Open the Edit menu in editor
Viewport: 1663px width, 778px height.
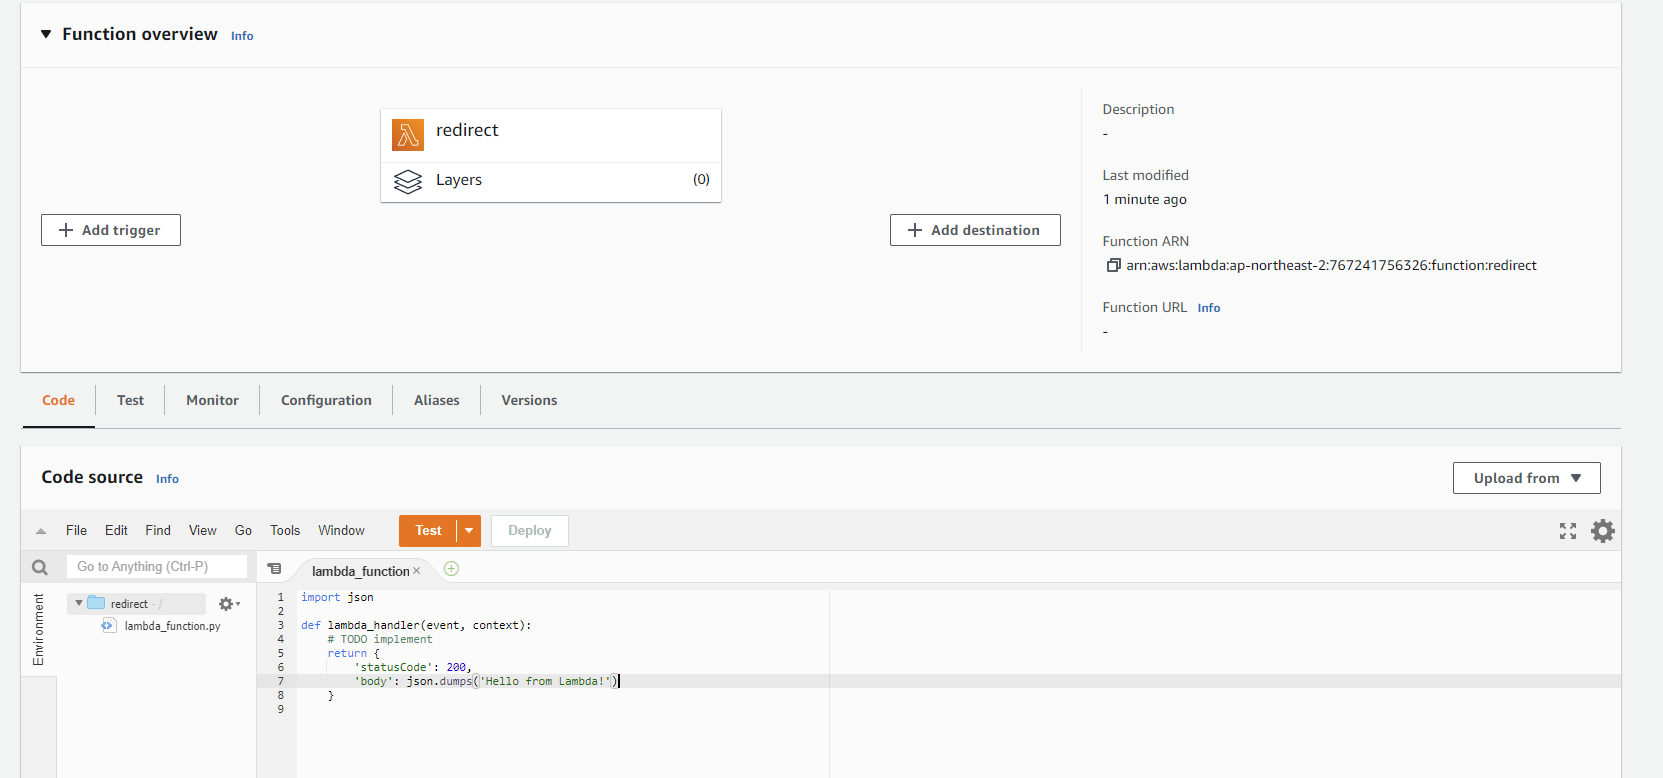[116, 531]
